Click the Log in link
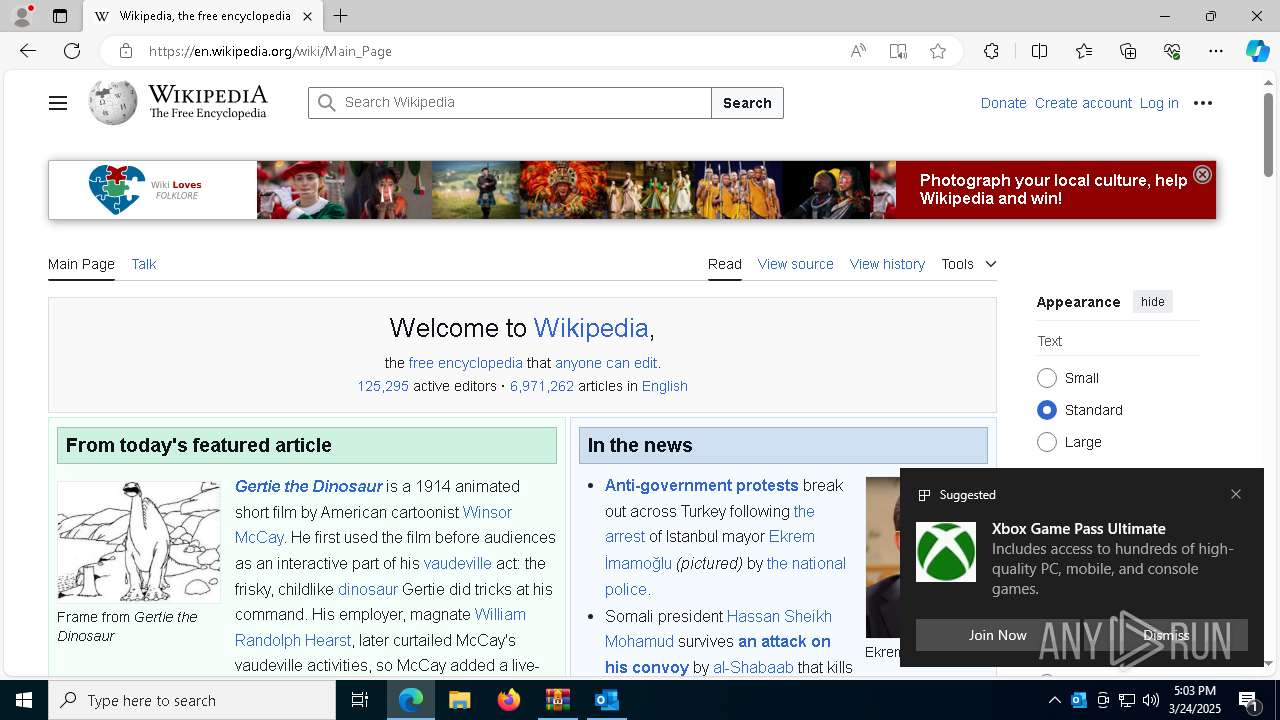1280x720 pixels. (x=1159, y=103)
